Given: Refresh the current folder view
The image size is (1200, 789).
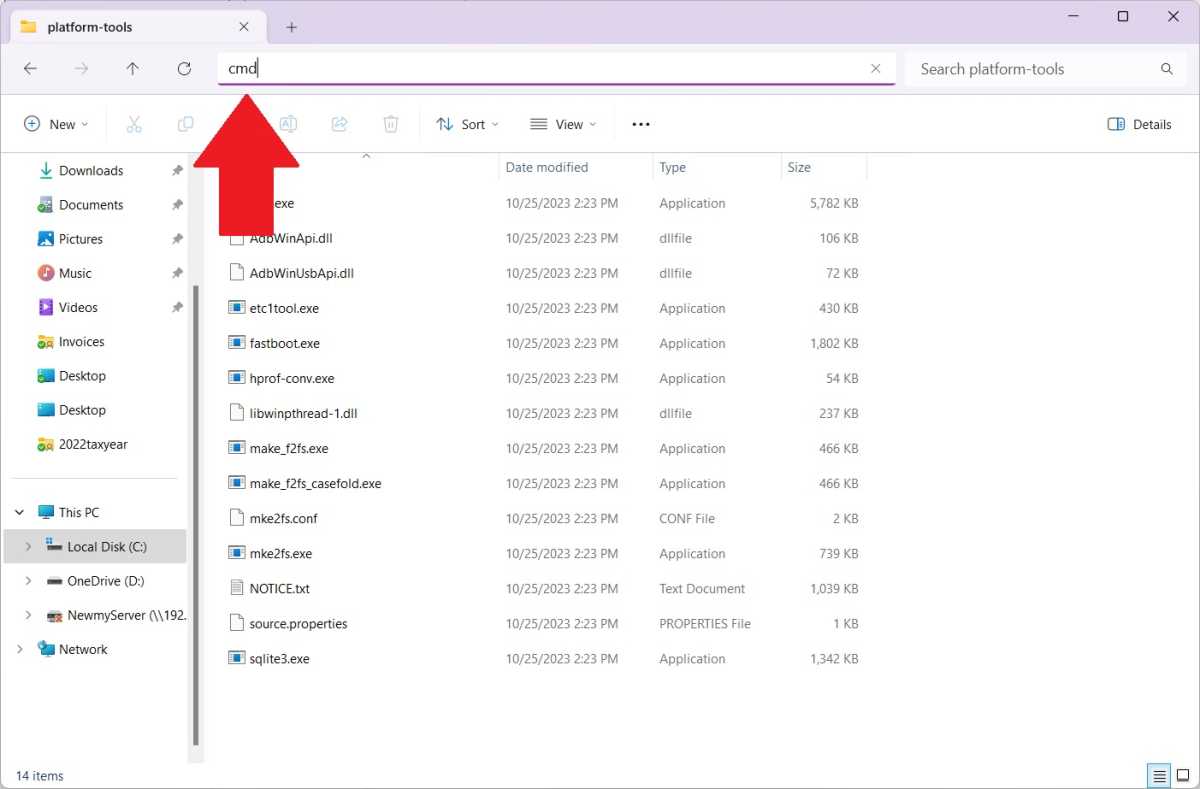Looking at the screenshot, I should pyautogui.click(x=184, y=69).
